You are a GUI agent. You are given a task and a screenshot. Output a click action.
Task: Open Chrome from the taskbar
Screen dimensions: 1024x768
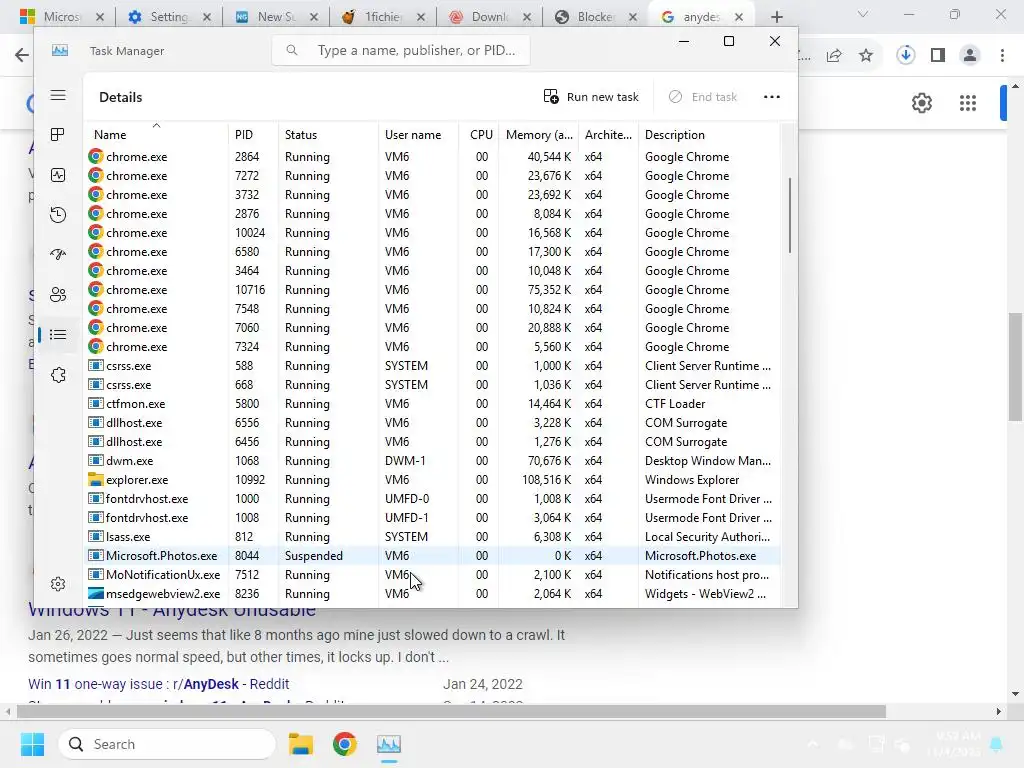tap(345, 744)
